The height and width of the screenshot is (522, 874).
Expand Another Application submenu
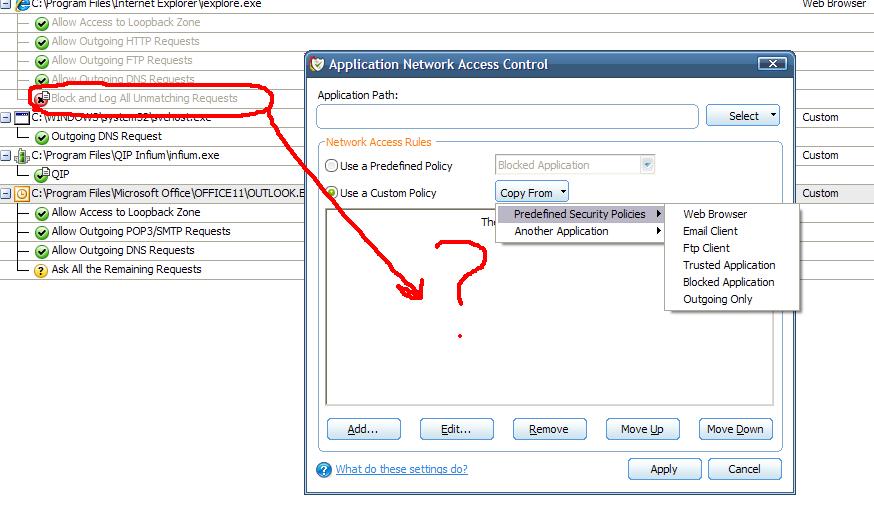pyautogui.click(x=580, y=231)
